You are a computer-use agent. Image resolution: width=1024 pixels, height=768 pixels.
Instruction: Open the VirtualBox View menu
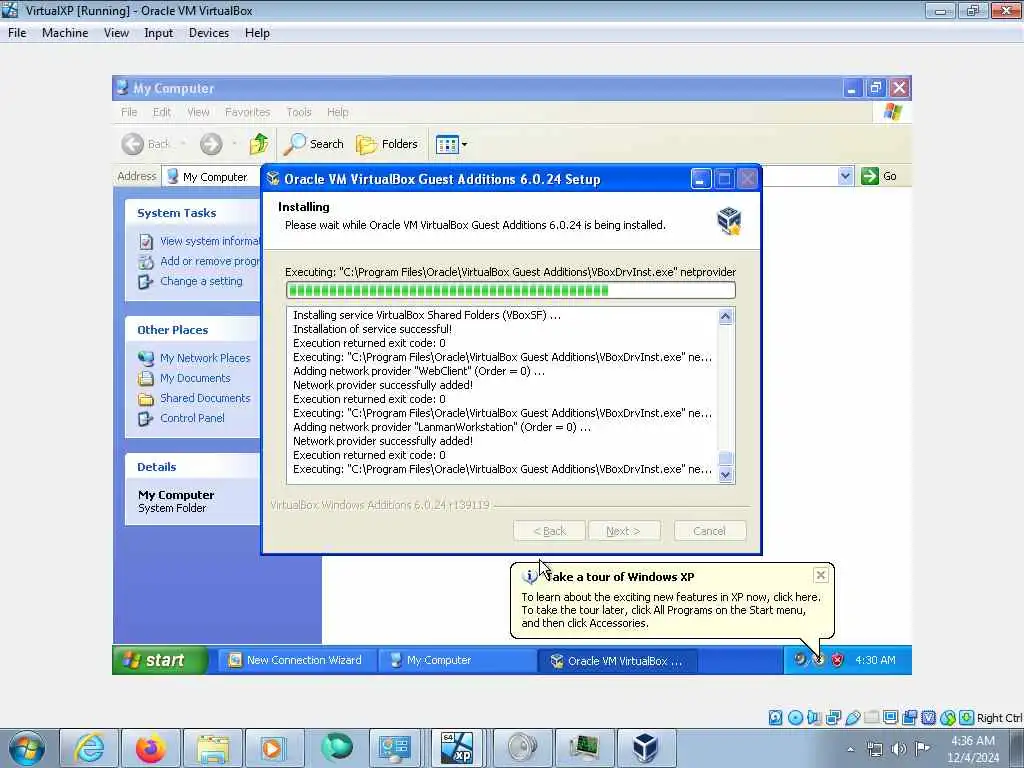point(116,33)
